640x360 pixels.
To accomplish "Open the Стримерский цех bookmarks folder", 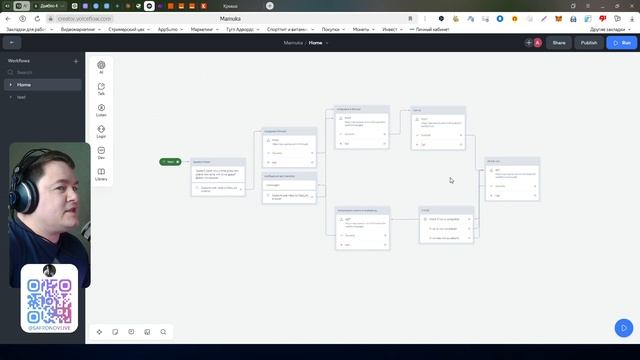I will [129, 29].
